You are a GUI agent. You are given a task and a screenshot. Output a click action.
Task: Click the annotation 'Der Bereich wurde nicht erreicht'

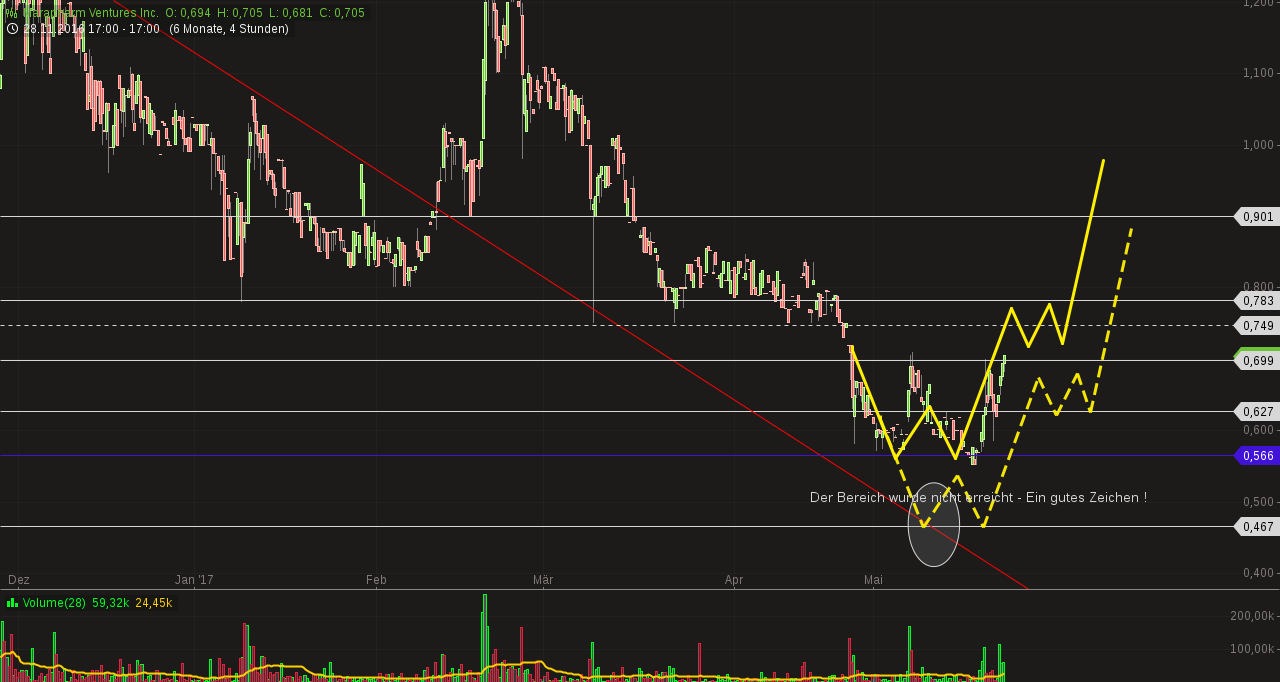978,497
